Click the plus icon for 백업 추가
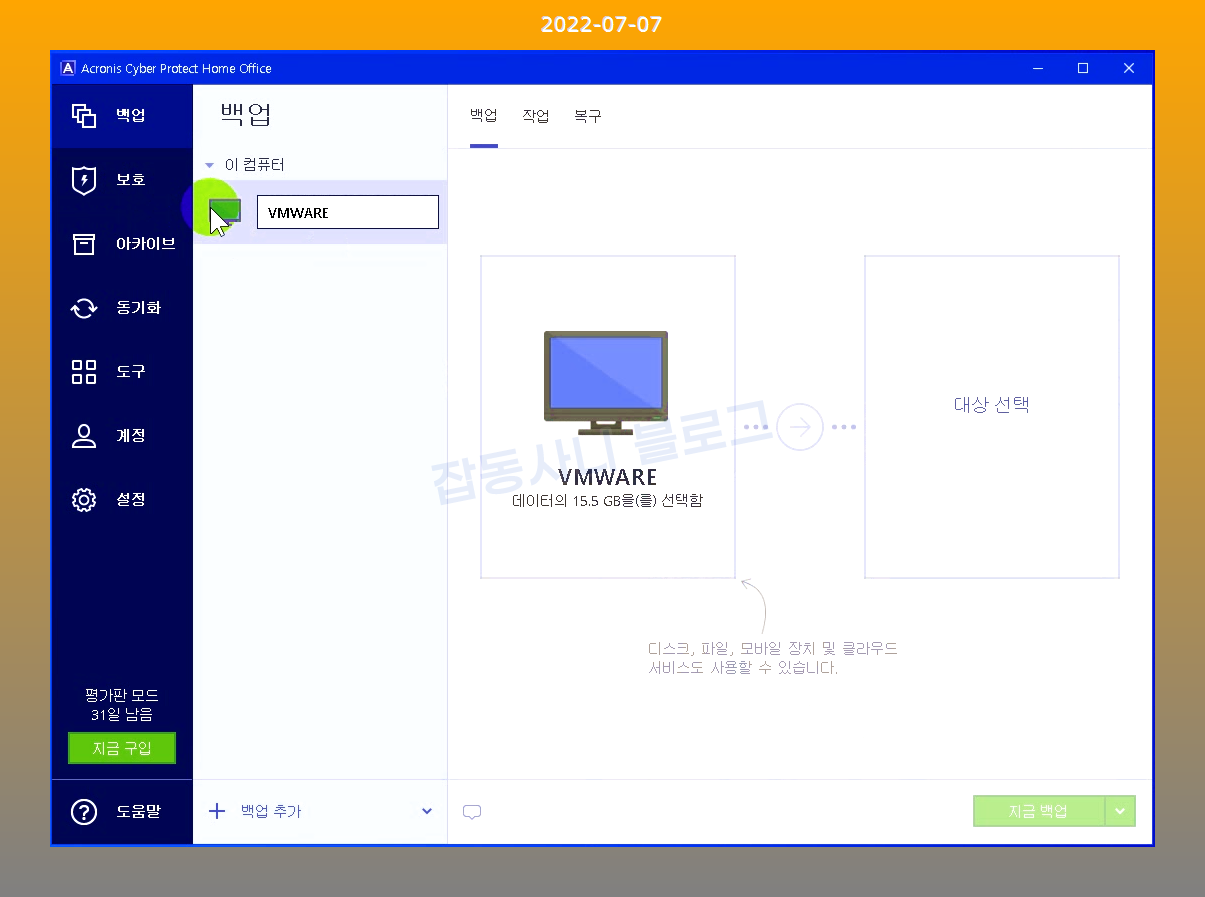 pos(217,811)
